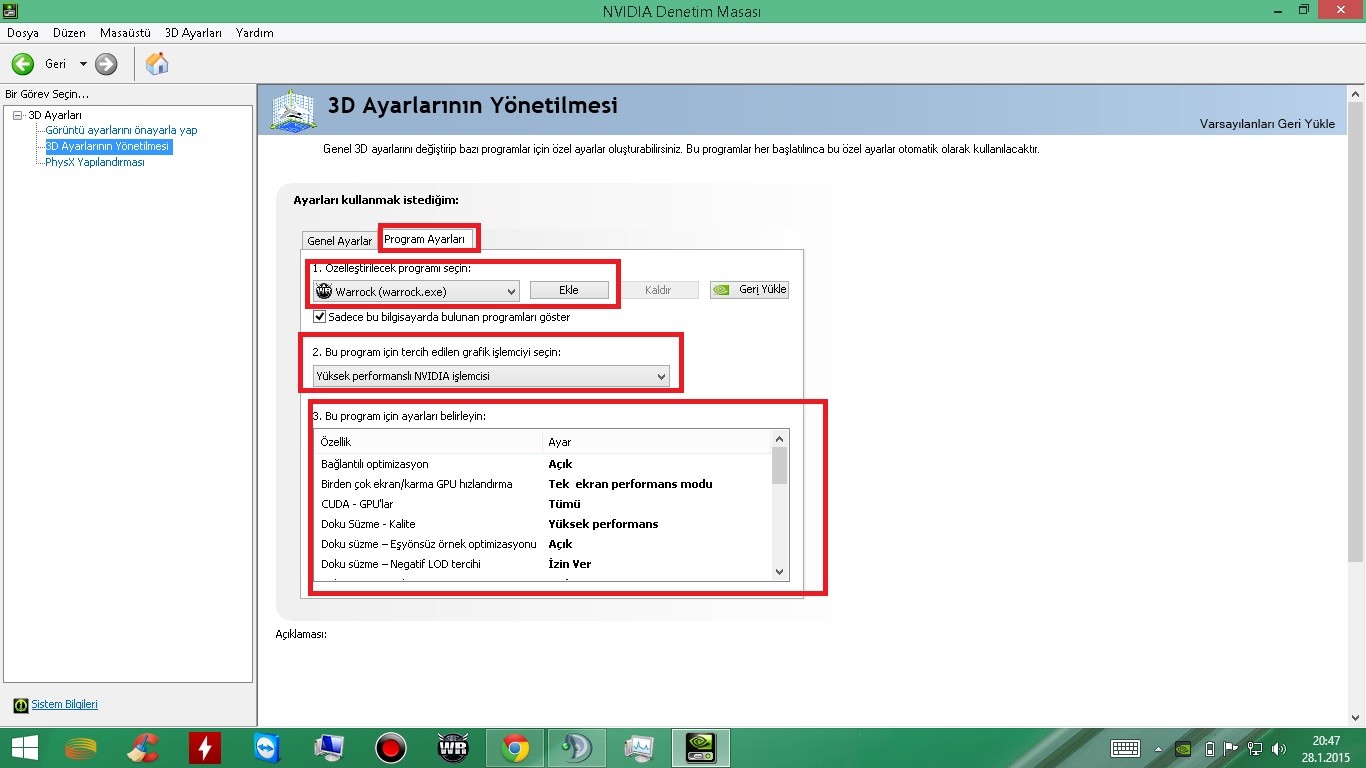
Task: Open Sistem Bilgileri link
Action: [x=64, y=705]
